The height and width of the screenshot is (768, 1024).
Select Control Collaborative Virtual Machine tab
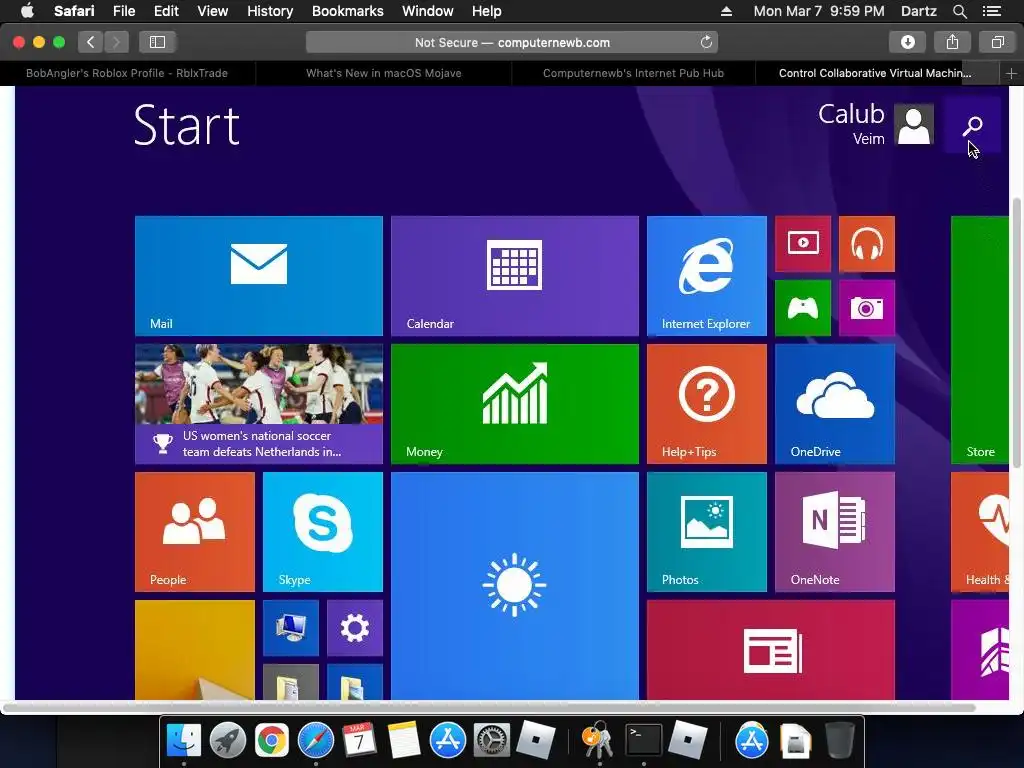point(875,73)
